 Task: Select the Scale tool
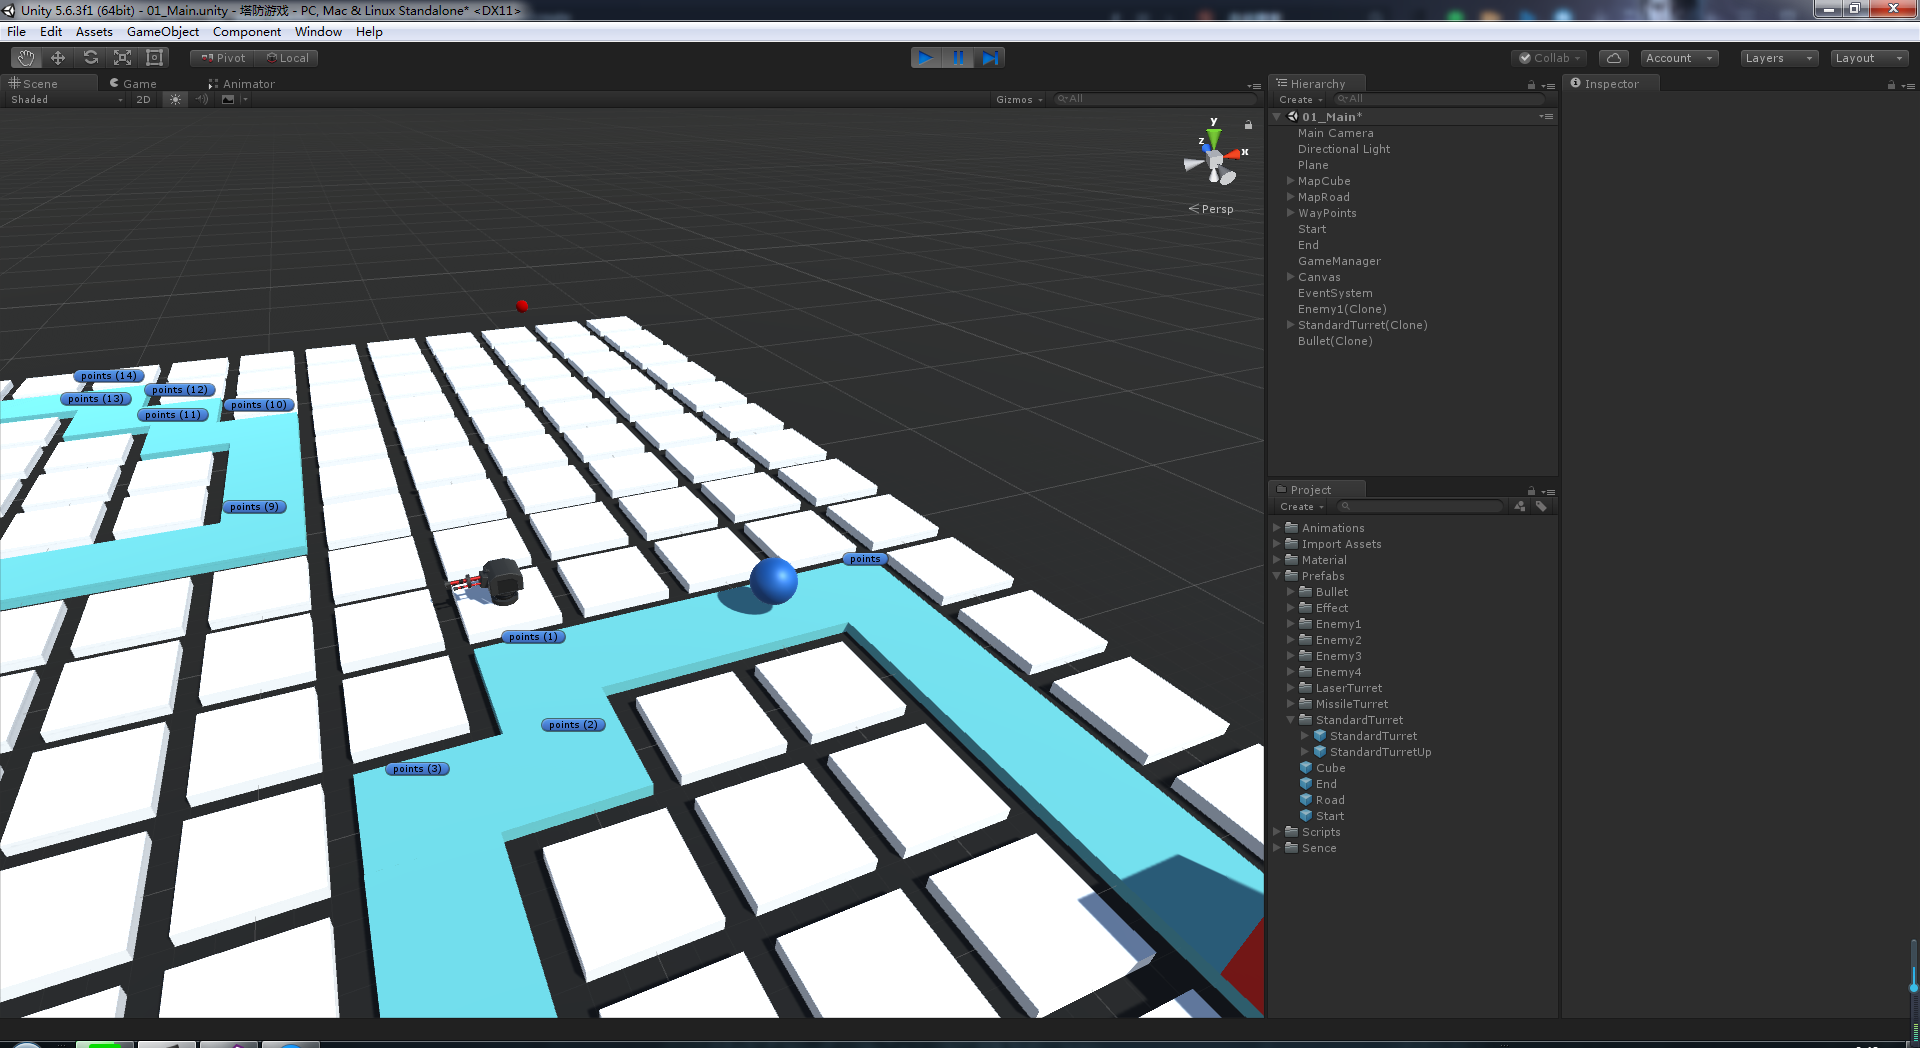click(122, 58)
